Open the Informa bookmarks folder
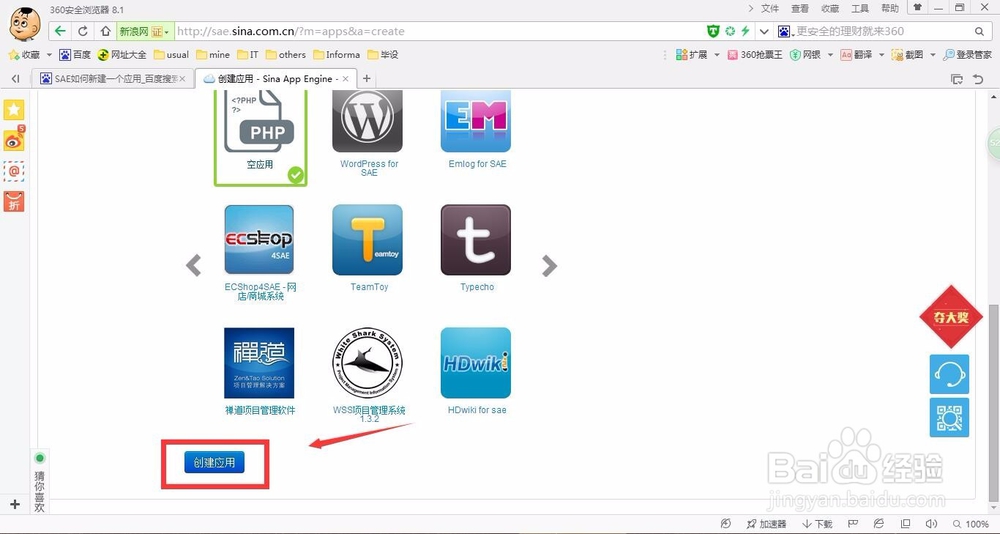1000x534 pixels. pyautogui.click(x=337, y=55)
